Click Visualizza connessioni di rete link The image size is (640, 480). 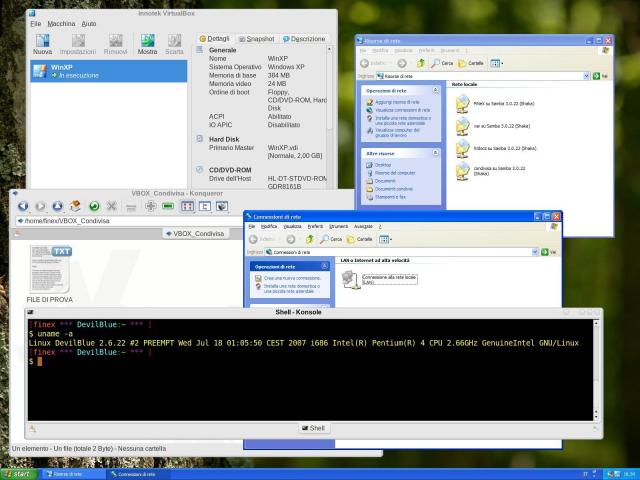click(402, 110)
